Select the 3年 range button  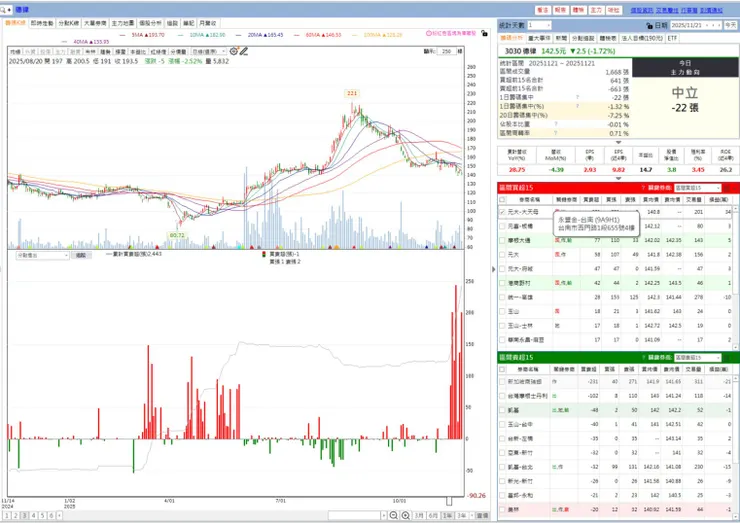coord(462,515)
